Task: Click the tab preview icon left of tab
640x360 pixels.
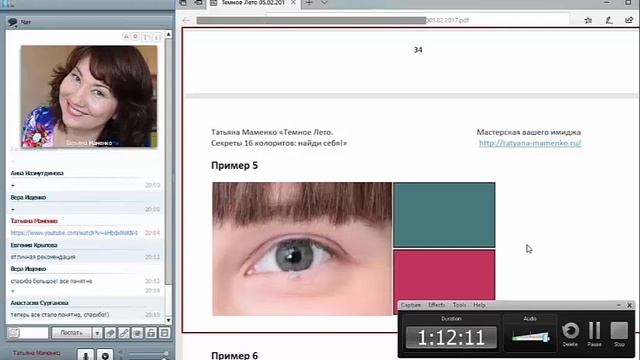Action: click(x=183, y=2)
